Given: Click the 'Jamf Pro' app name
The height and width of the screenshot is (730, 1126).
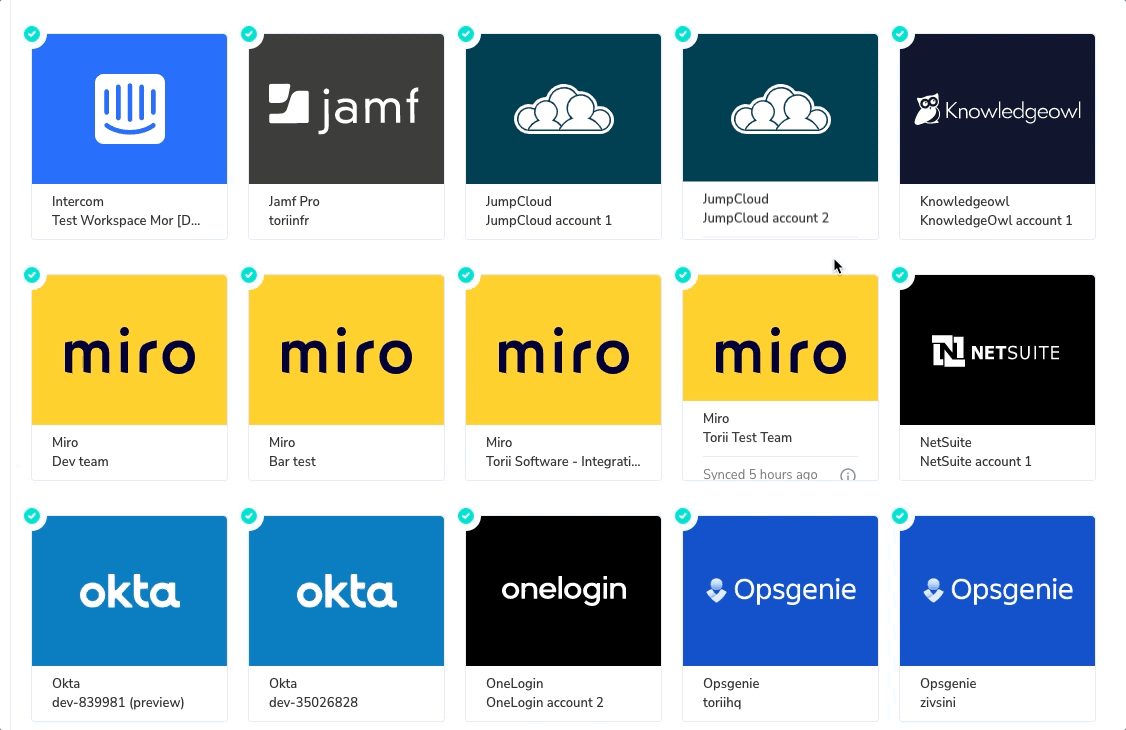Looking at the screenshot, I should pyautogui.click(x=294, y=202).
